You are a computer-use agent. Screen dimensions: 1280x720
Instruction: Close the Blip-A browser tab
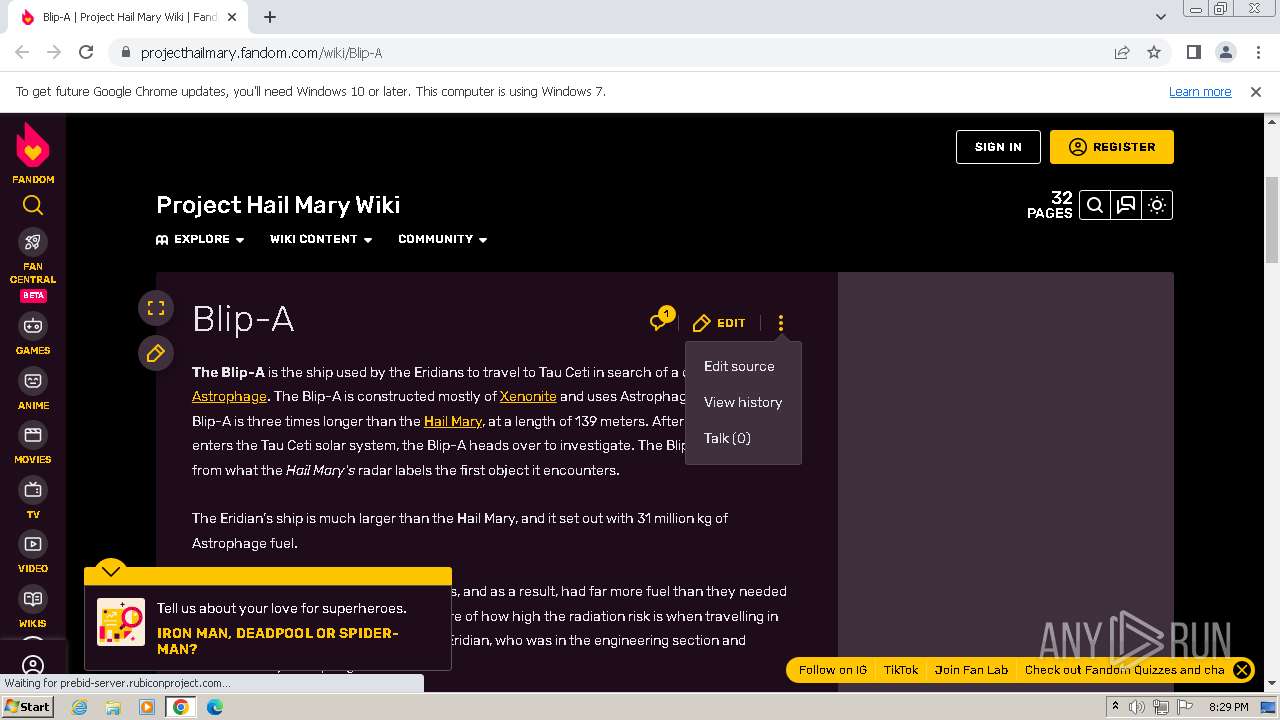click(234, 17)
